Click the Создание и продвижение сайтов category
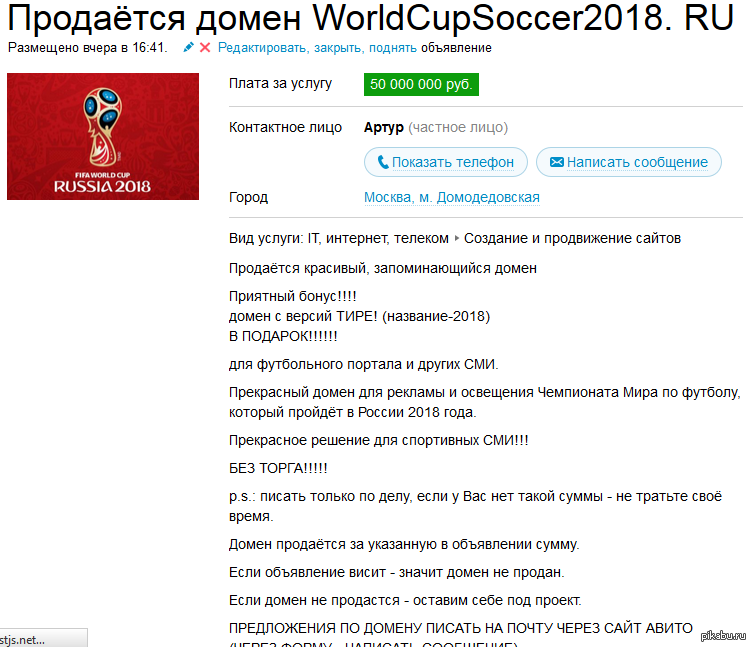The image size is (751, 647). click(x=572, y=238)
